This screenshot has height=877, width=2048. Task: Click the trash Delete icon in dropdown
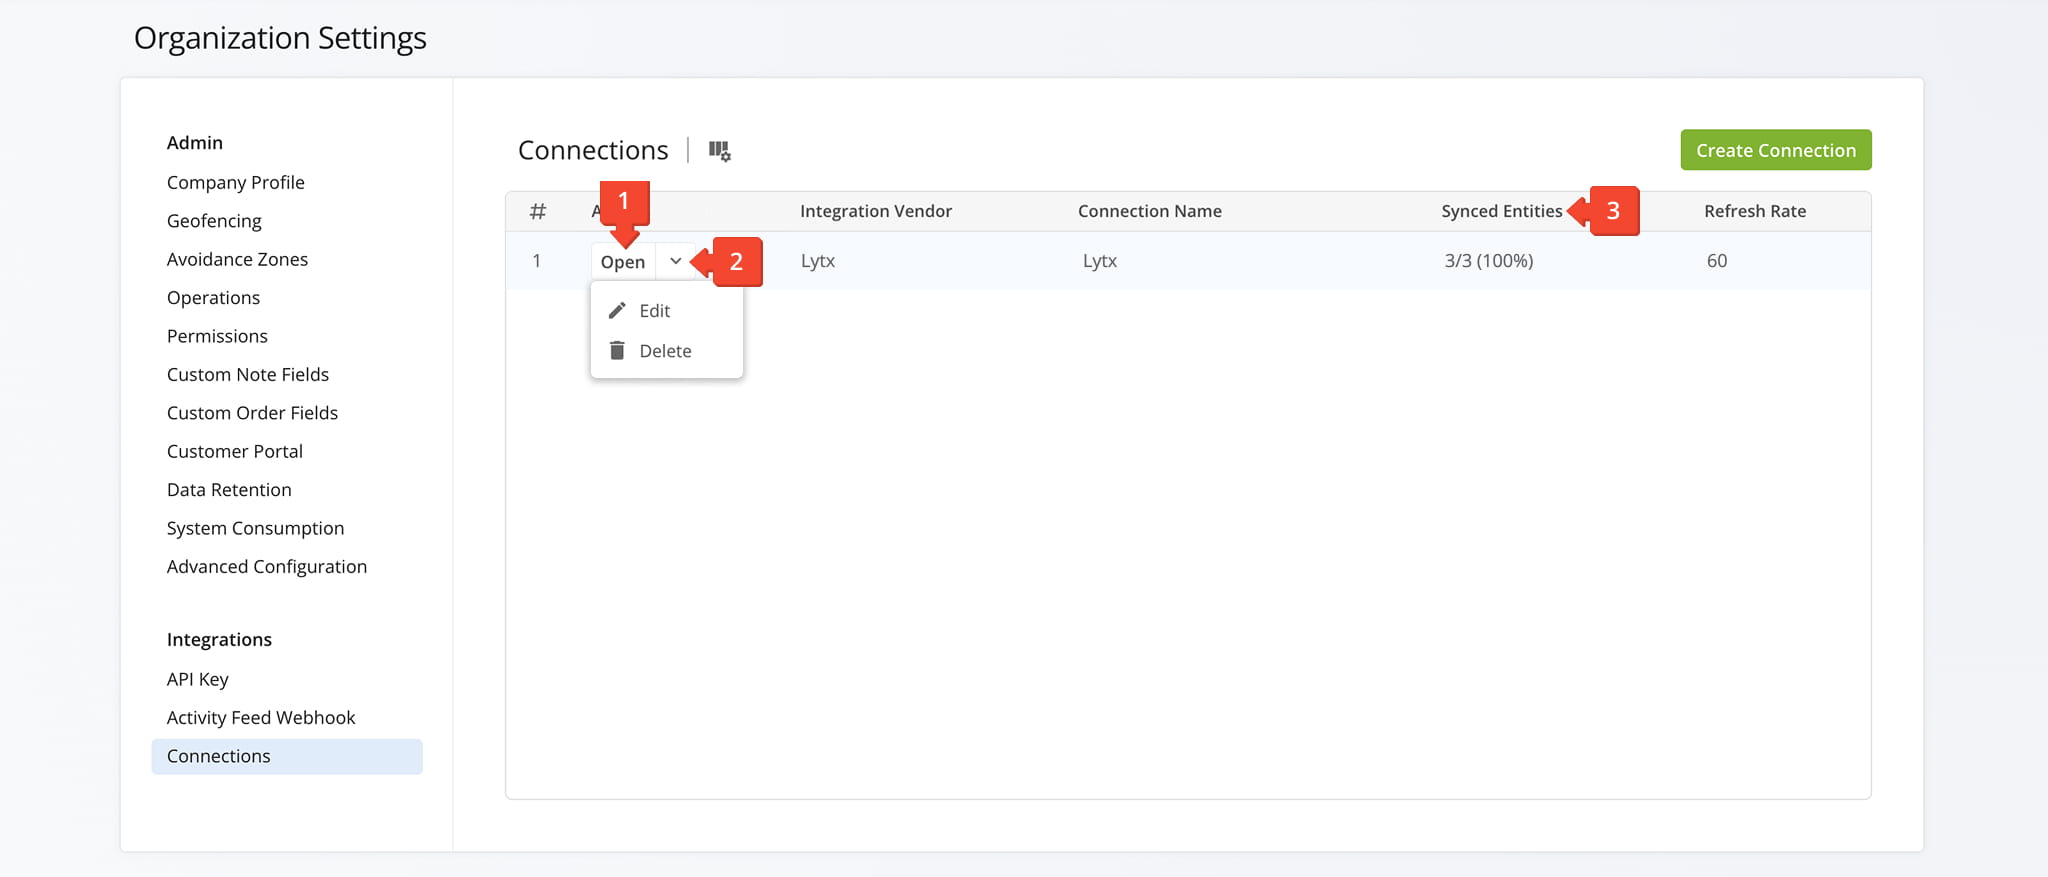point(617,351)
